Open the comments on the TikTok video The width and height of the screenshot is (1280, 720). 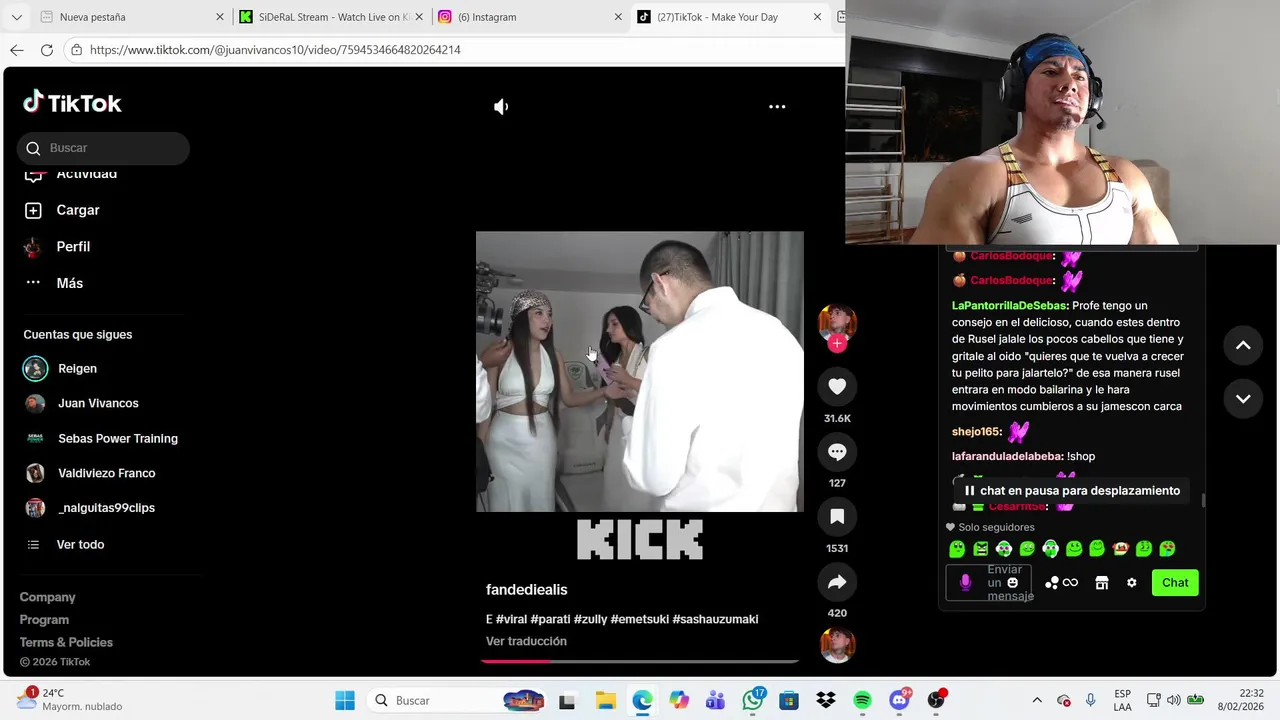point(837,452)
